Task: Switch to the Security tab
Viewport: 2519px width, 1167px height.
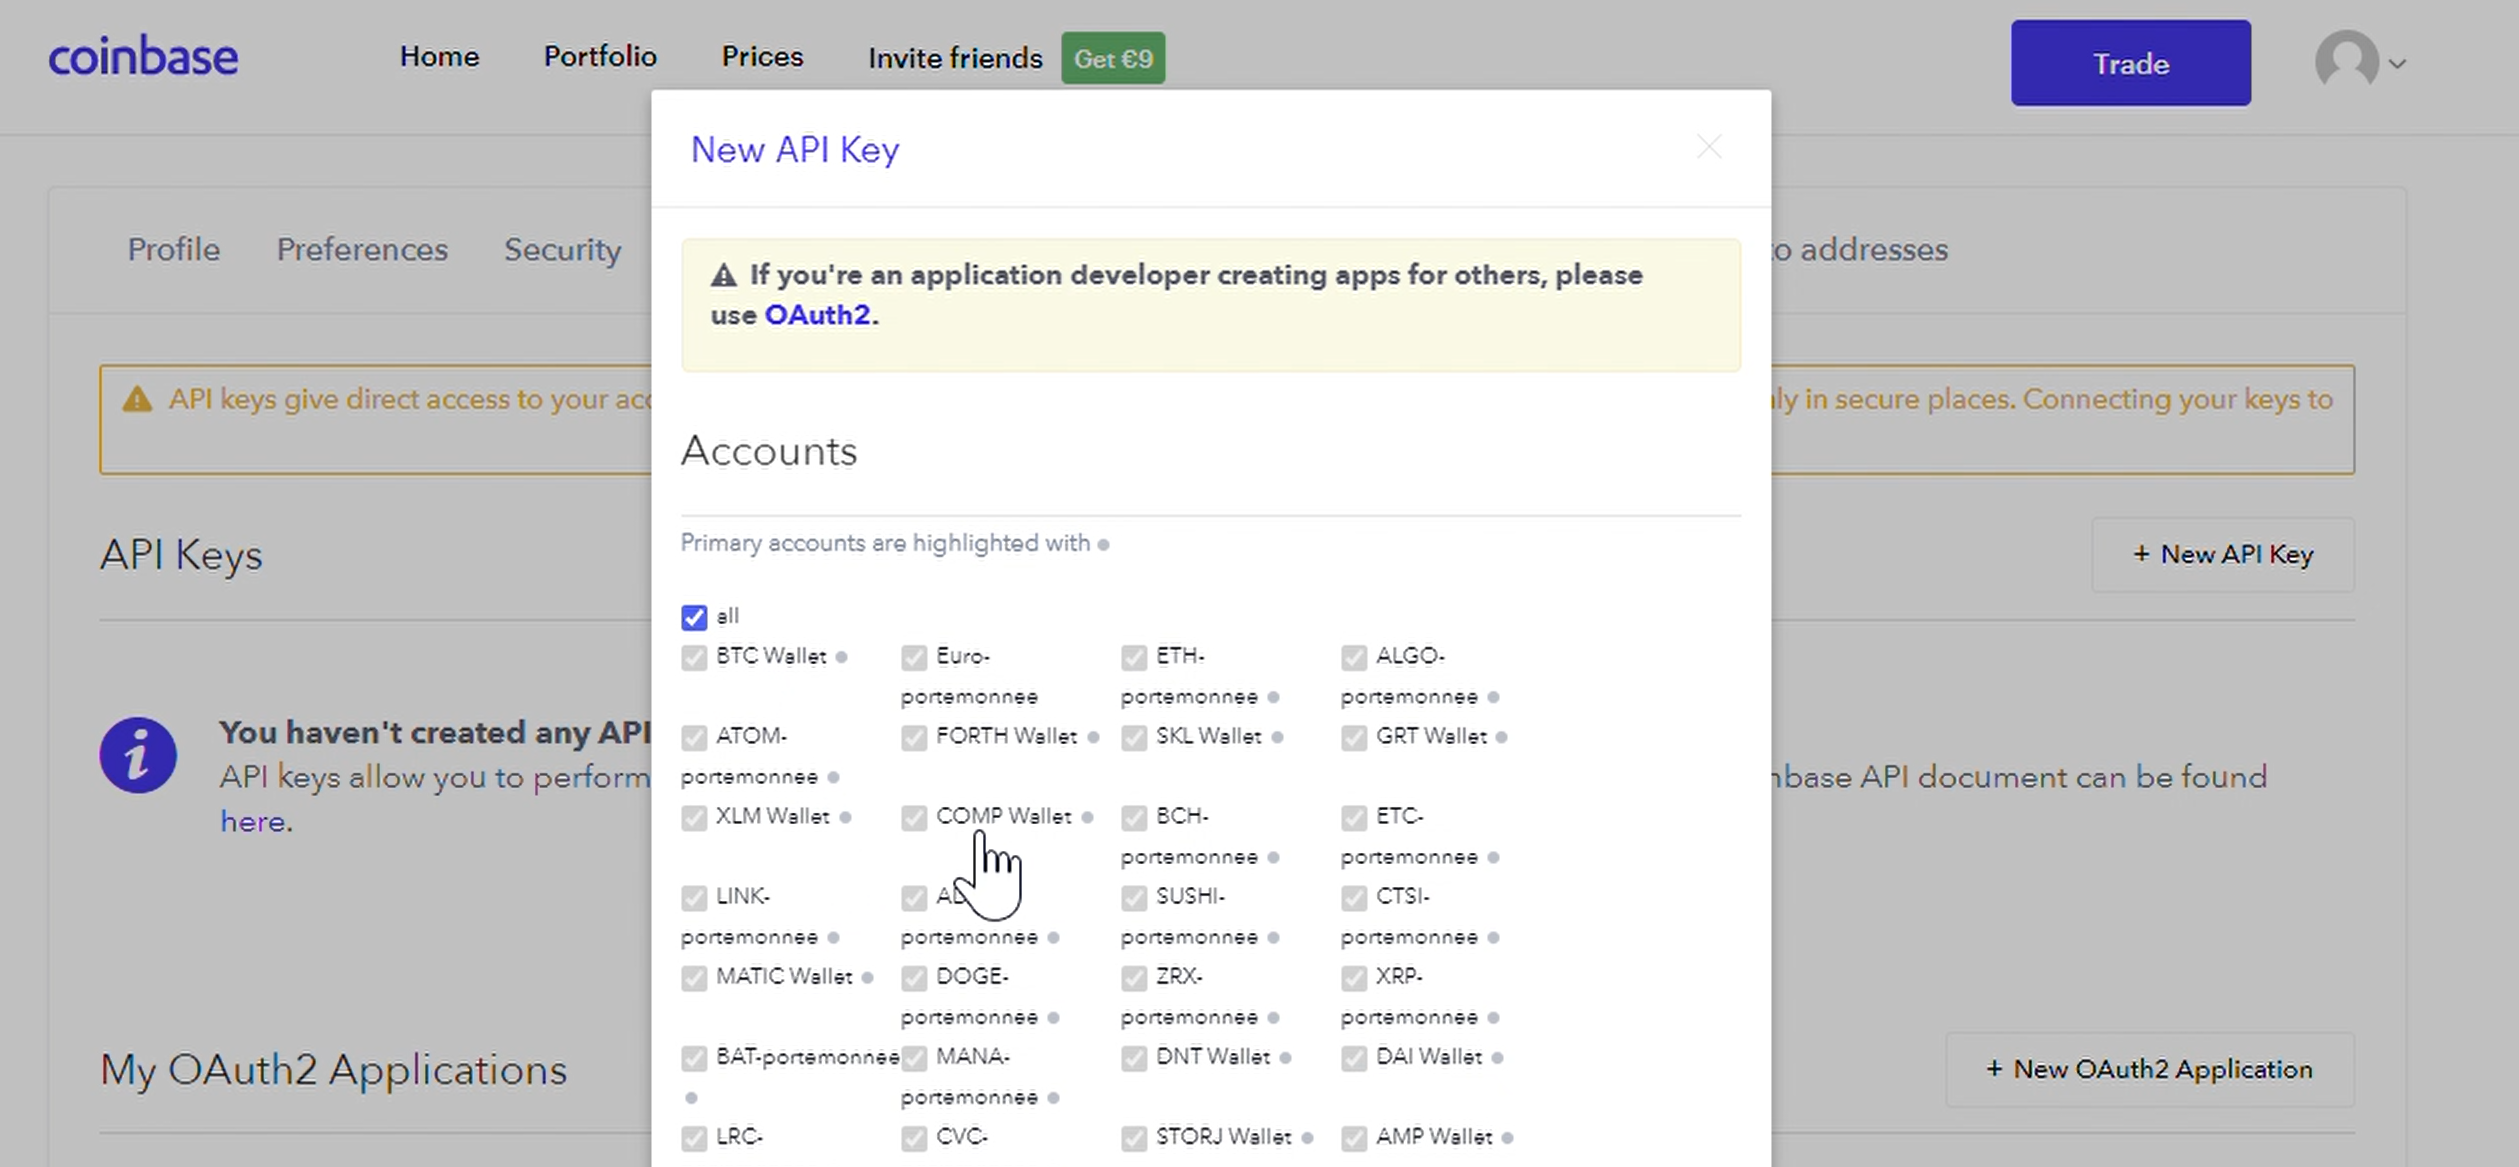Action: point(562,250)
